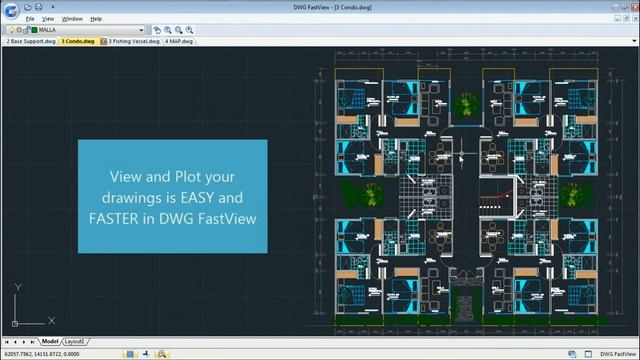
Task: Click the coordinates readout in status bar
Action: pos(42,354)
